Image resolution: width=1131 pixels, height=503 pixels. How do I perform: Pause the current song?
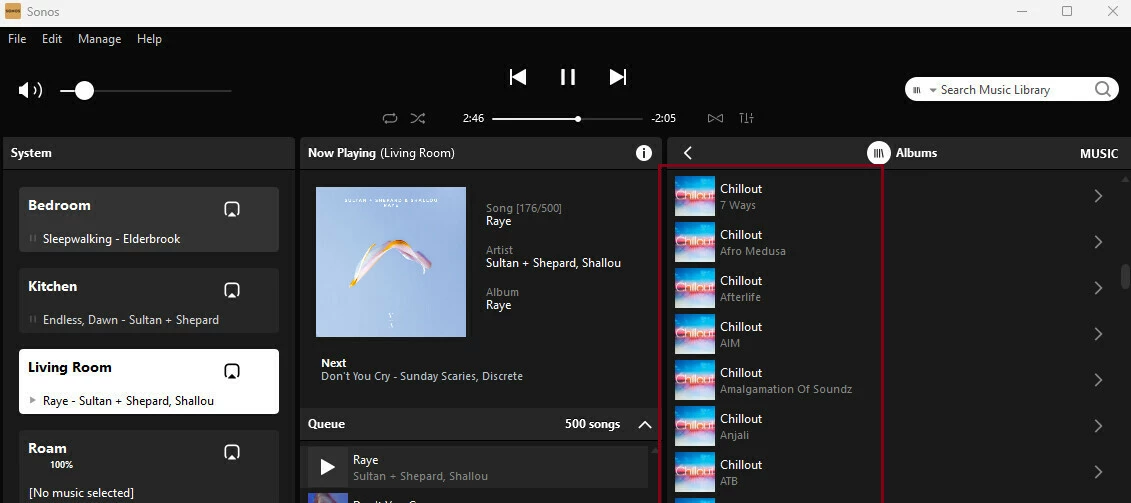tap(568, 77)
